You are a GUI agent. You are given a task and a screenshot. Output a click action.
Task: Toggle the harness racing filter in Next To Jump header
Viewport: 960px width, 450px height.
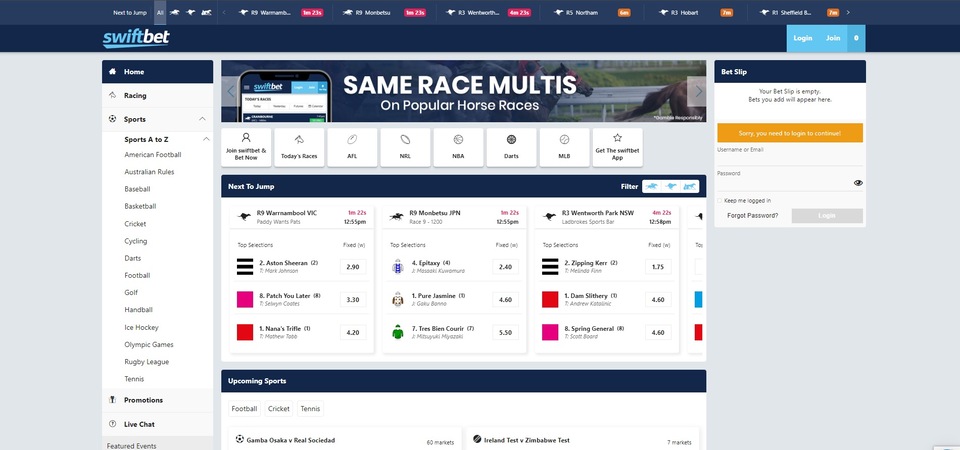click(689, 186)
